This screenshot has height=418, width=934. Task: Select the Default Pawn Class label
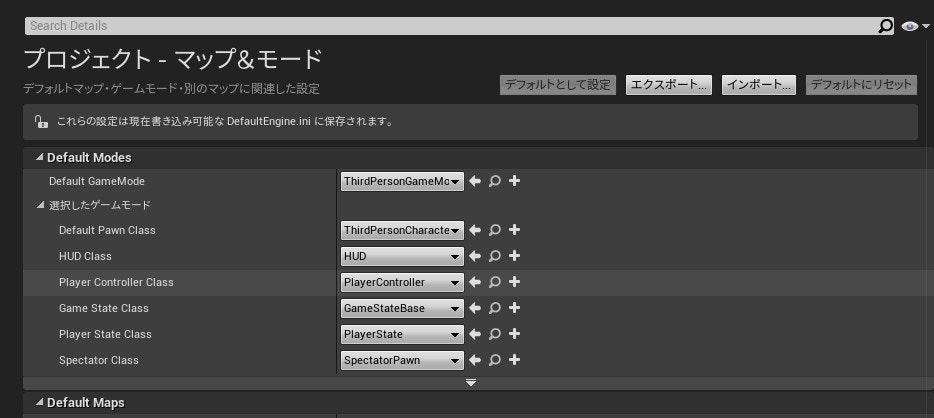point(107,230)
